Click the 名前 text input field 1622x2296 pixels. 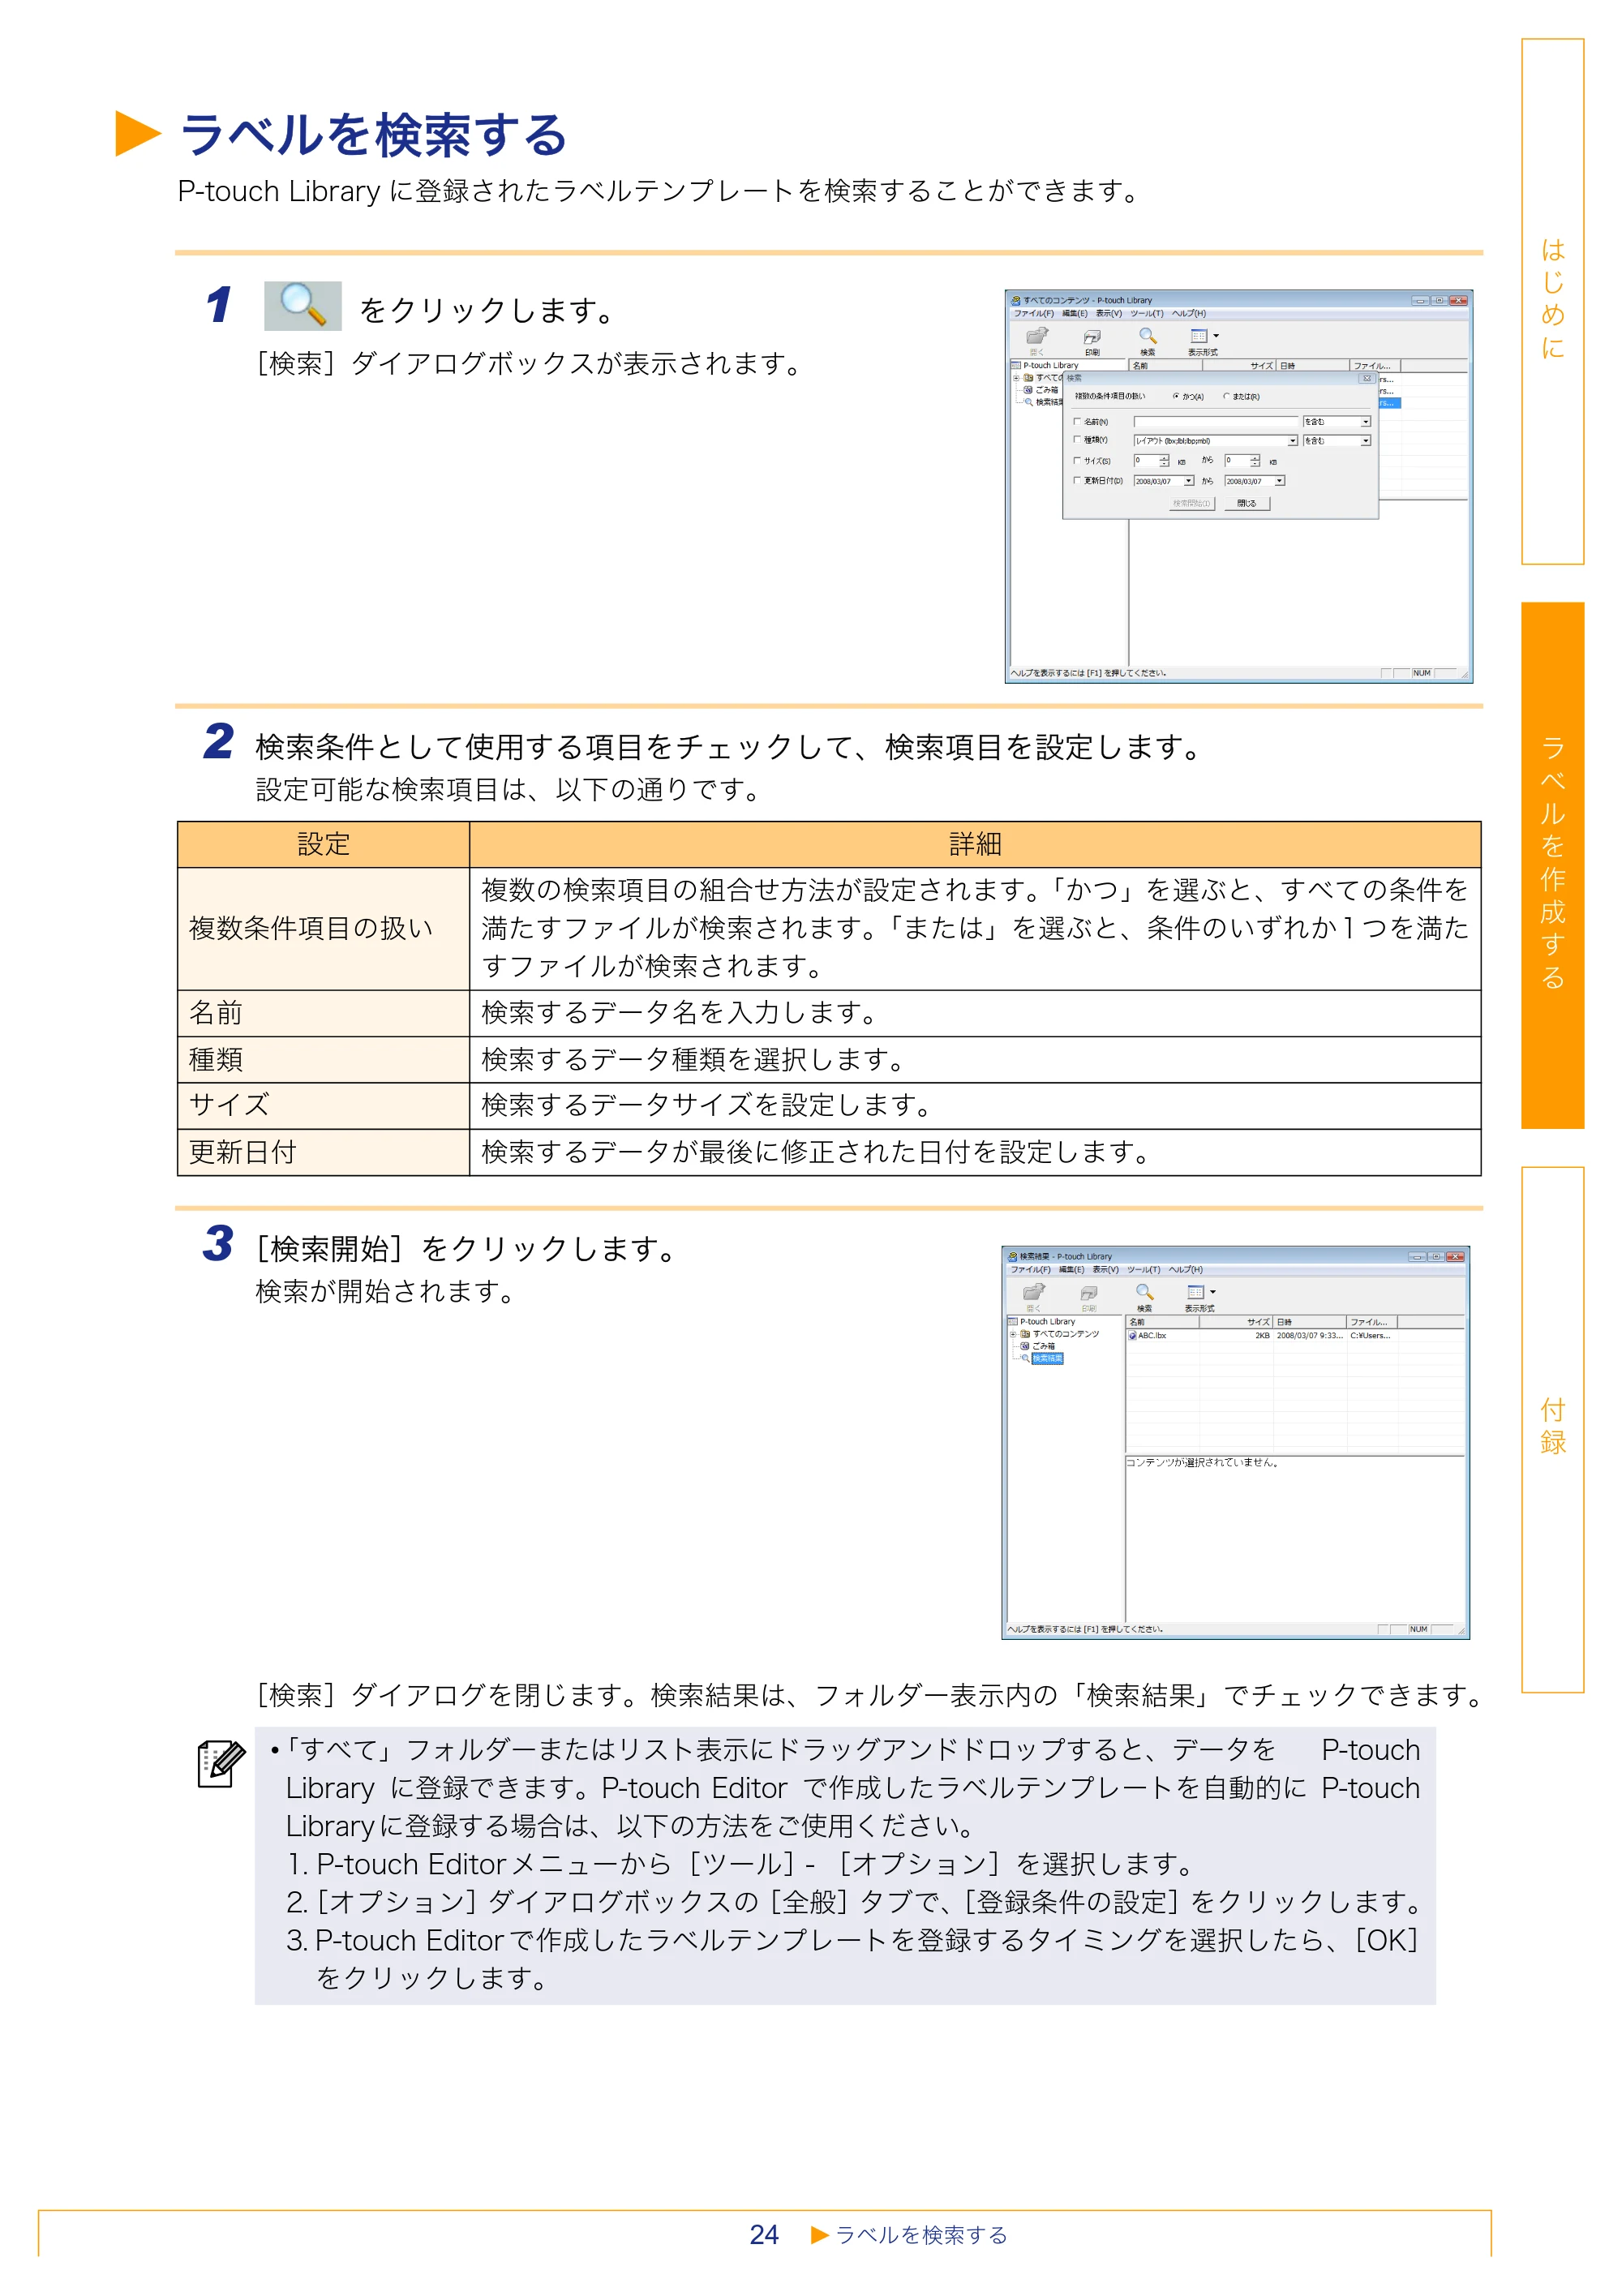pyautogui.click(x=1215, y=422)
